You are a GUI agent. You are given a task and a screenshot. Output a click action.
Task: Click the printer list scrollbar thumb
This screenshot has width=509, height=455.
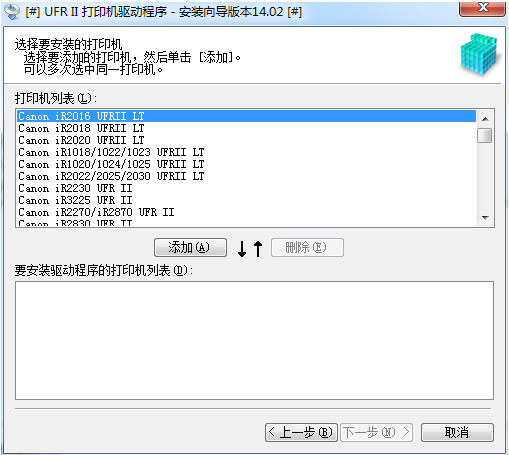[485, 136]
